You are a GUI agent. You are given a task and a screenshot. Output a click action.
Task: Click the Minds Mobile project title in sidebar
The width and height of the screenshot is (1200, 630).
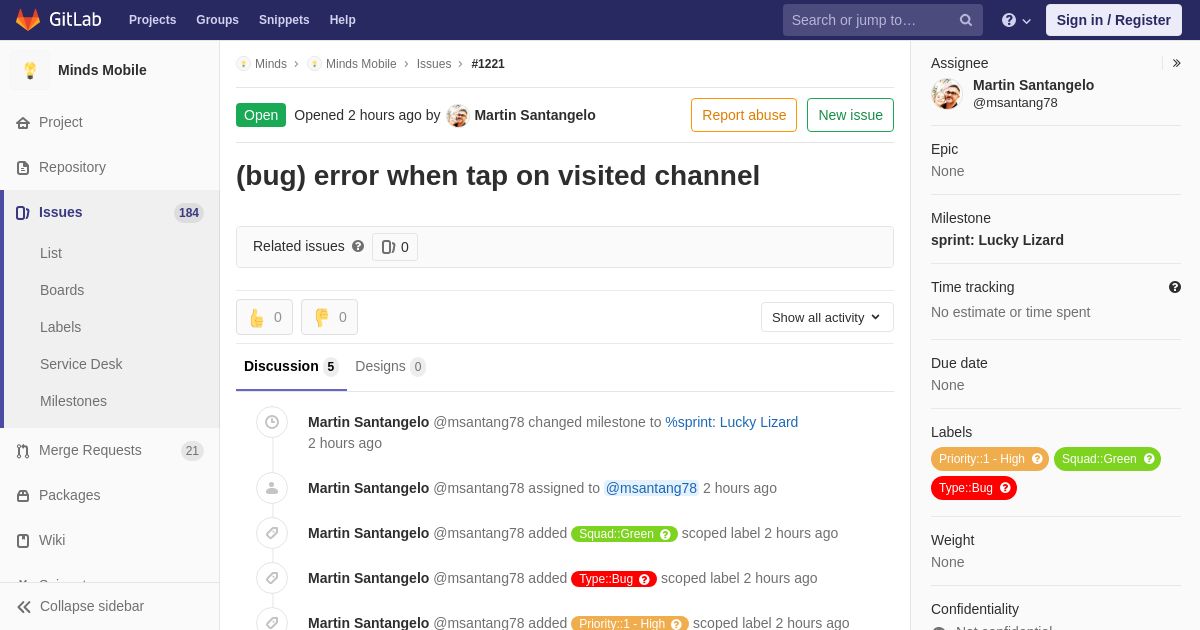(x=102, y=70)
